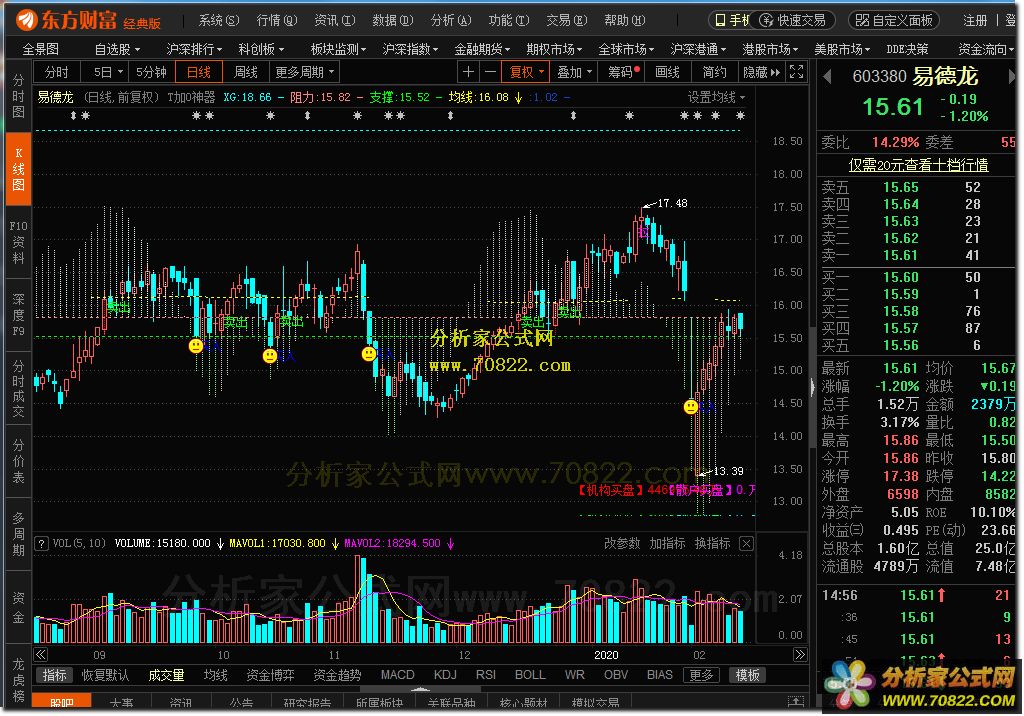The width and height of the screenshot is (1024, 716).
Task: Open the K线图 sidebar tab
Action: [18, 169]
